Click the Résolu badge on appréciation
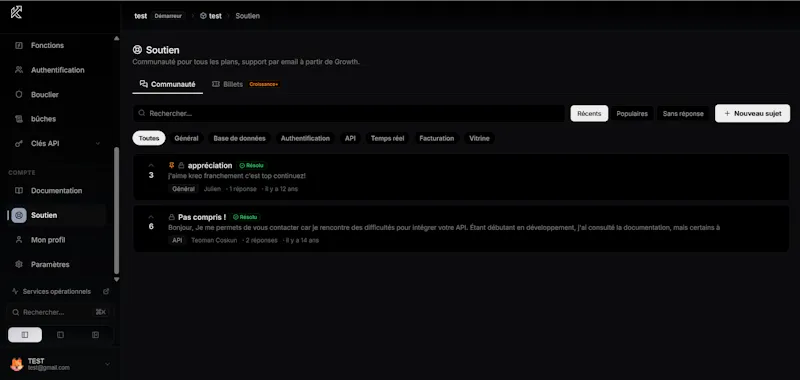The image size is (800, 380). [x=252, y=165]
